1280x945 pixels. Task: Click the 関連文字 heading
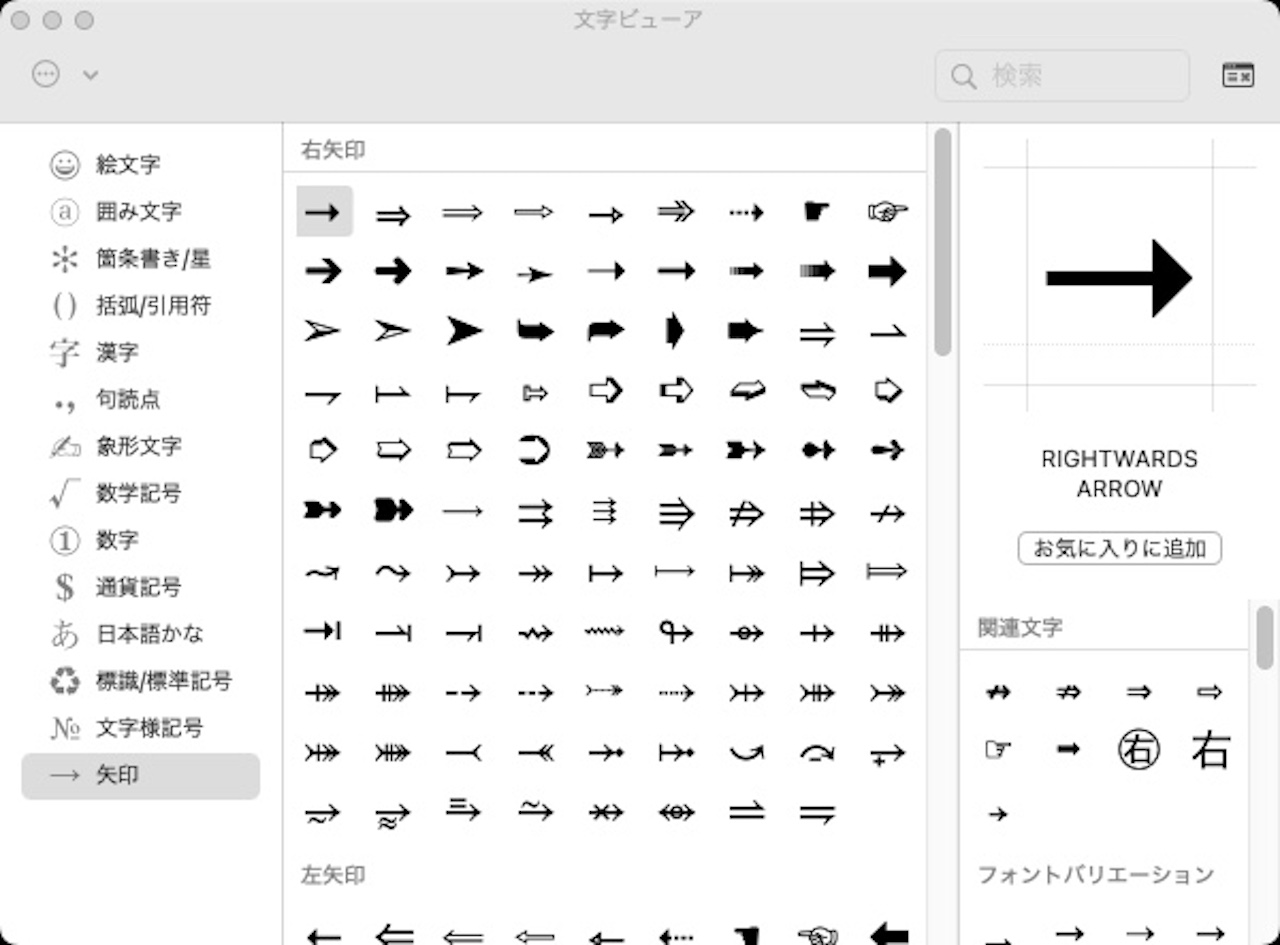[x=1020, y=628]
